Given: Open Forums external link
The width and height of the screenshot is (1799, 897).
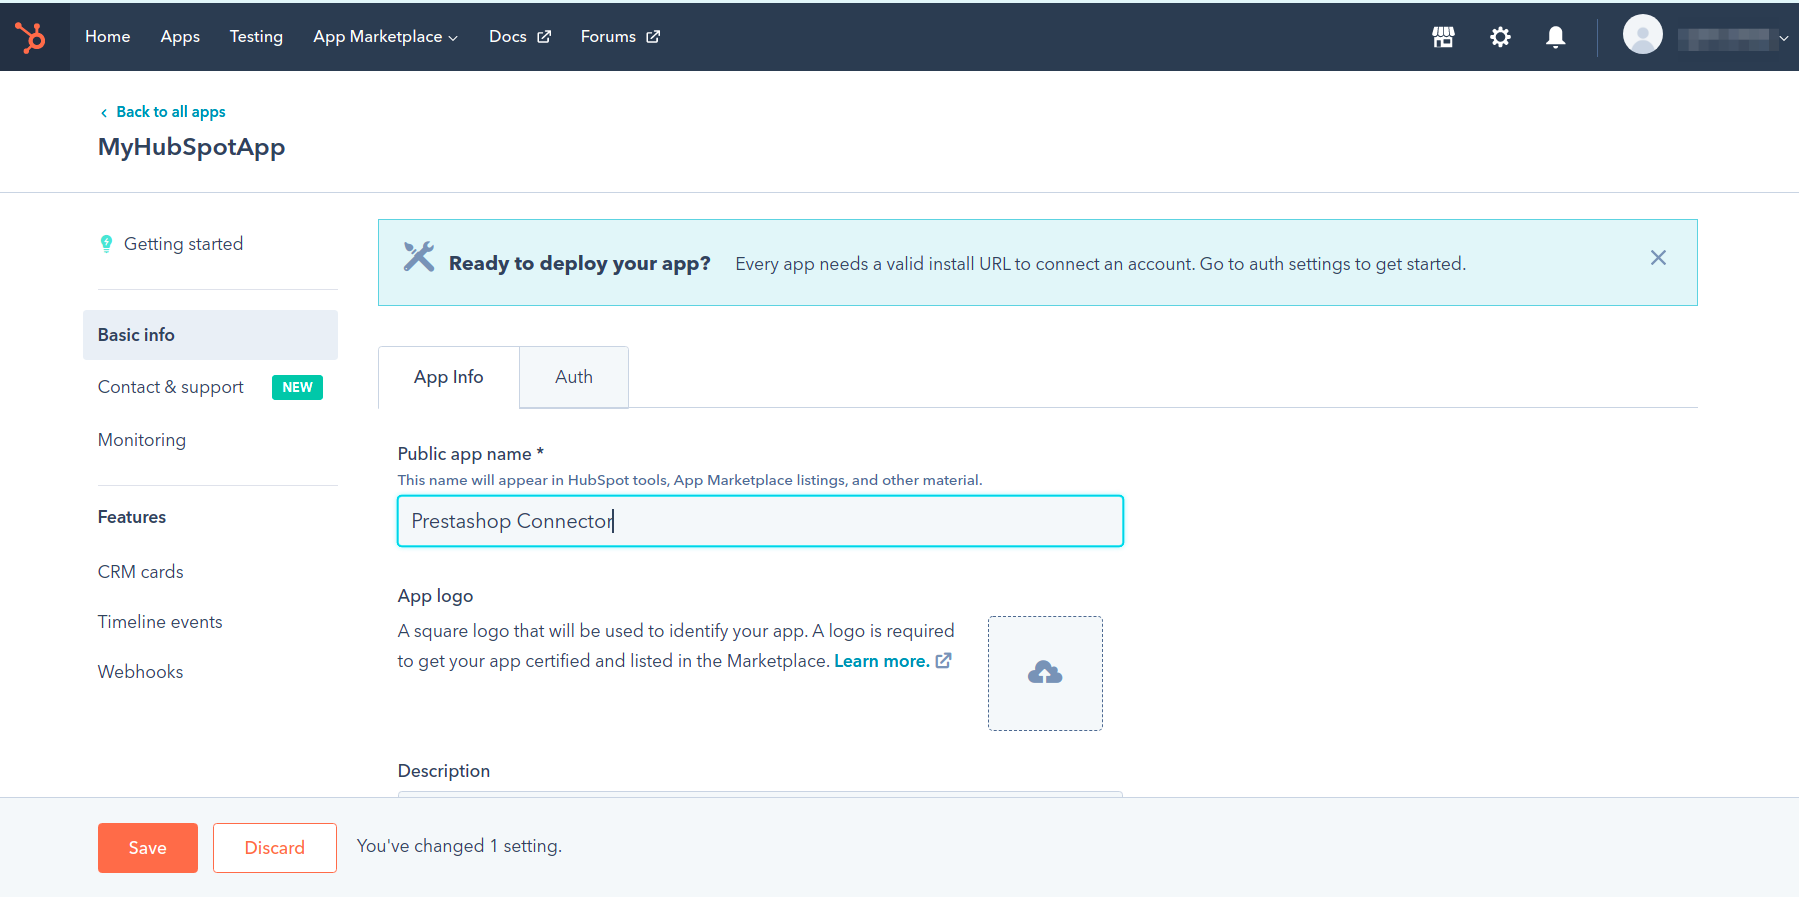Looking at the screenshot, I should pos(620,37).
